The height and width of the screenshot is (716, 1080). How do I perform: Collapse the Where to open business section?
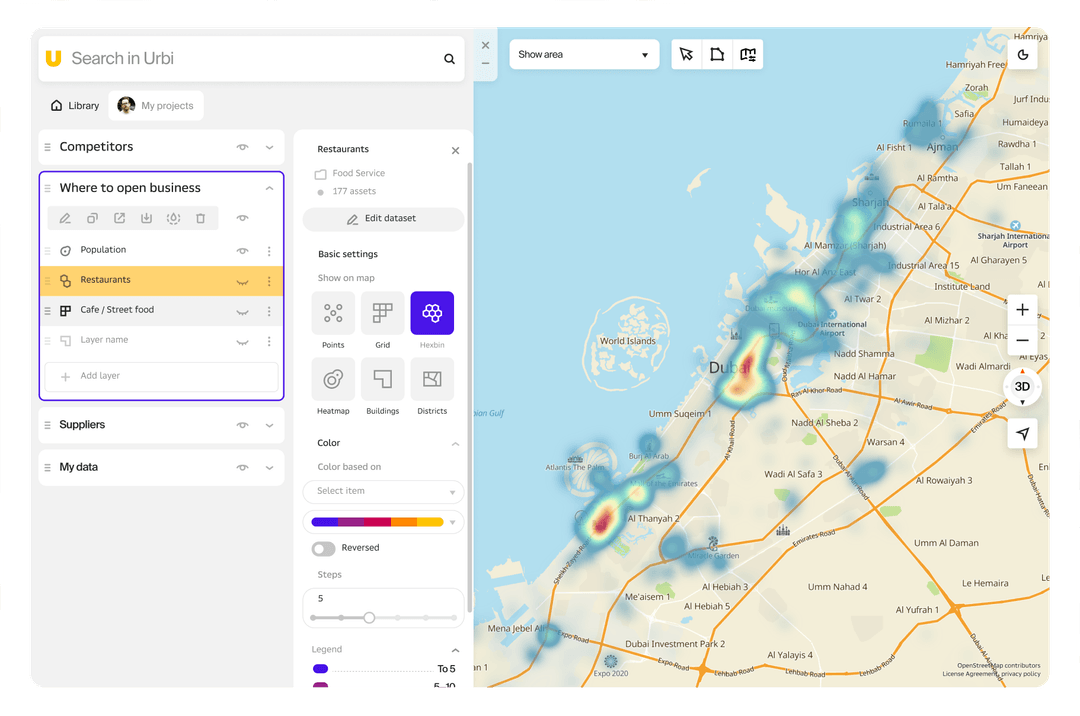269,187
